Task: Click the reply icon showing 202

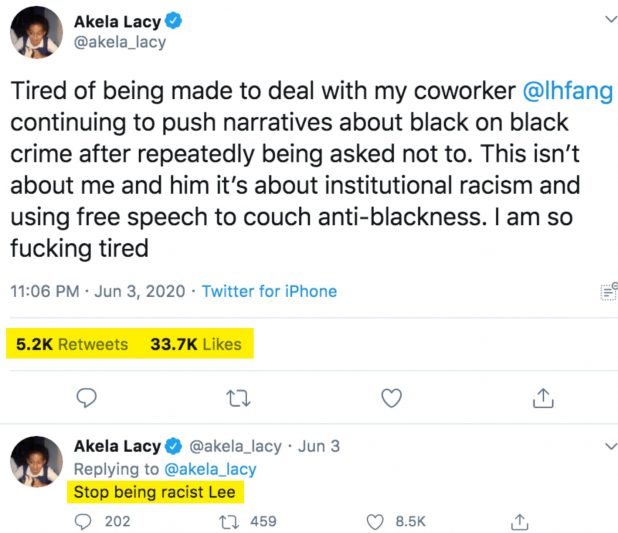Action: [87, 521]
